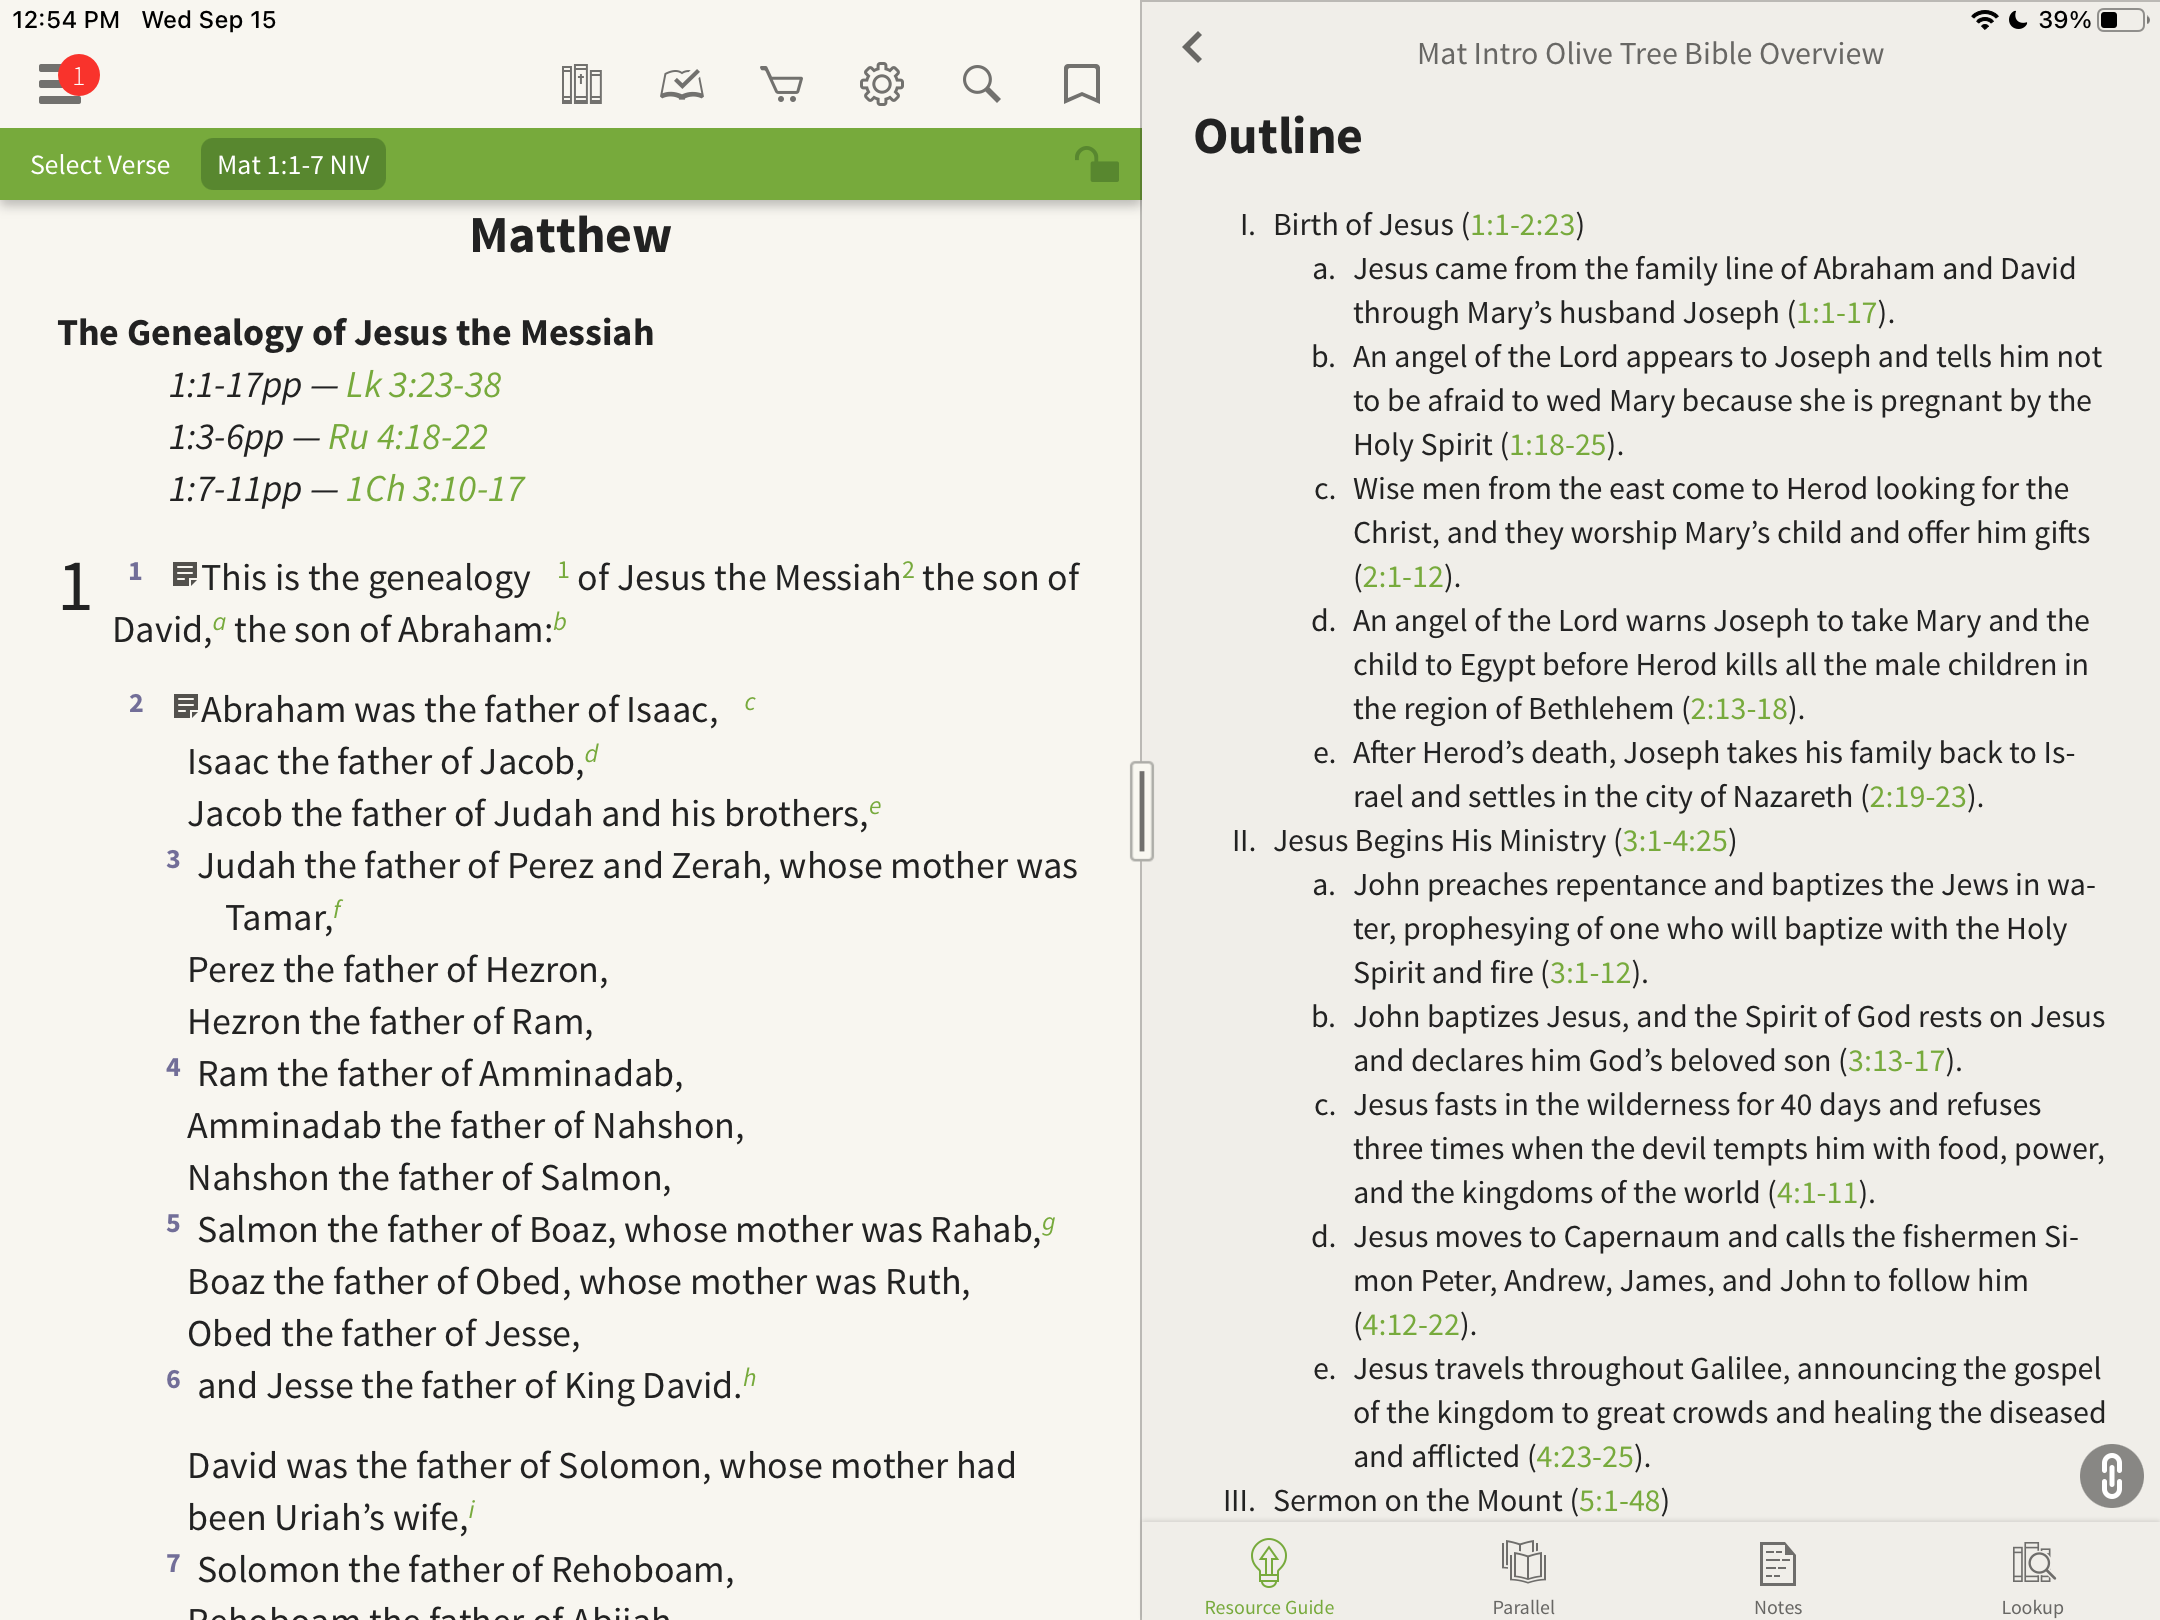
Task: Open cross-reference a after 'David,'
Action: 219,624
